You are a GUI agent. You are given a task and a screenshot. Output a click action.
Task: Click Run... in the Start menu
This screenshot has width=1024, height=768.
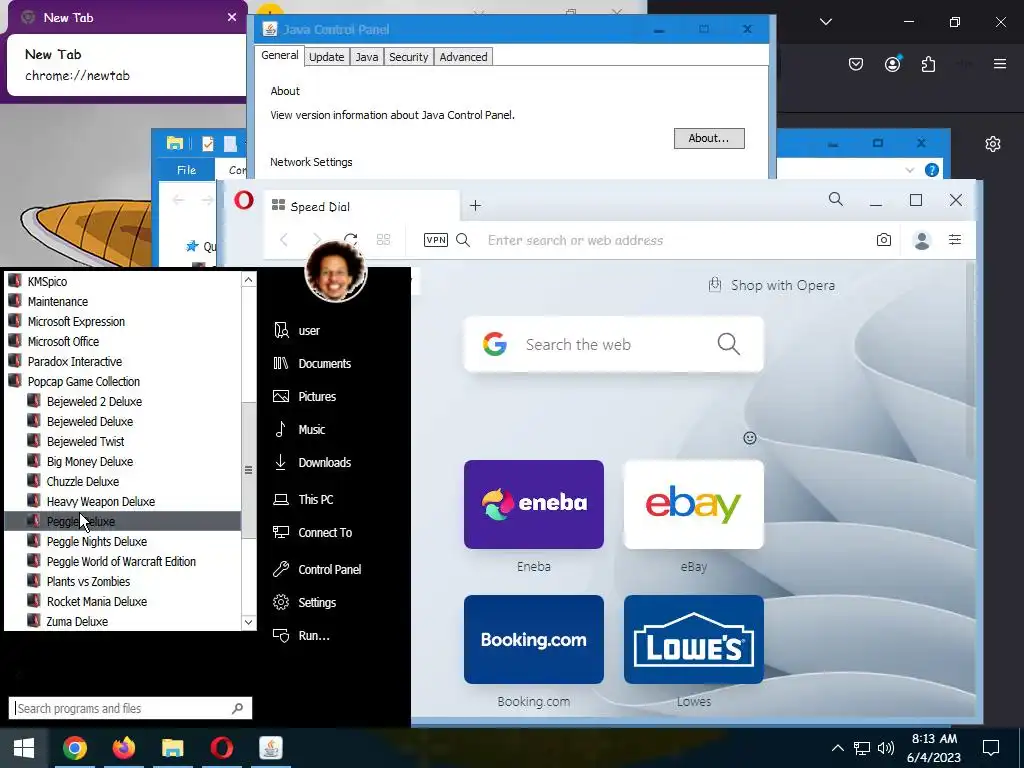[x=313, y=635]
